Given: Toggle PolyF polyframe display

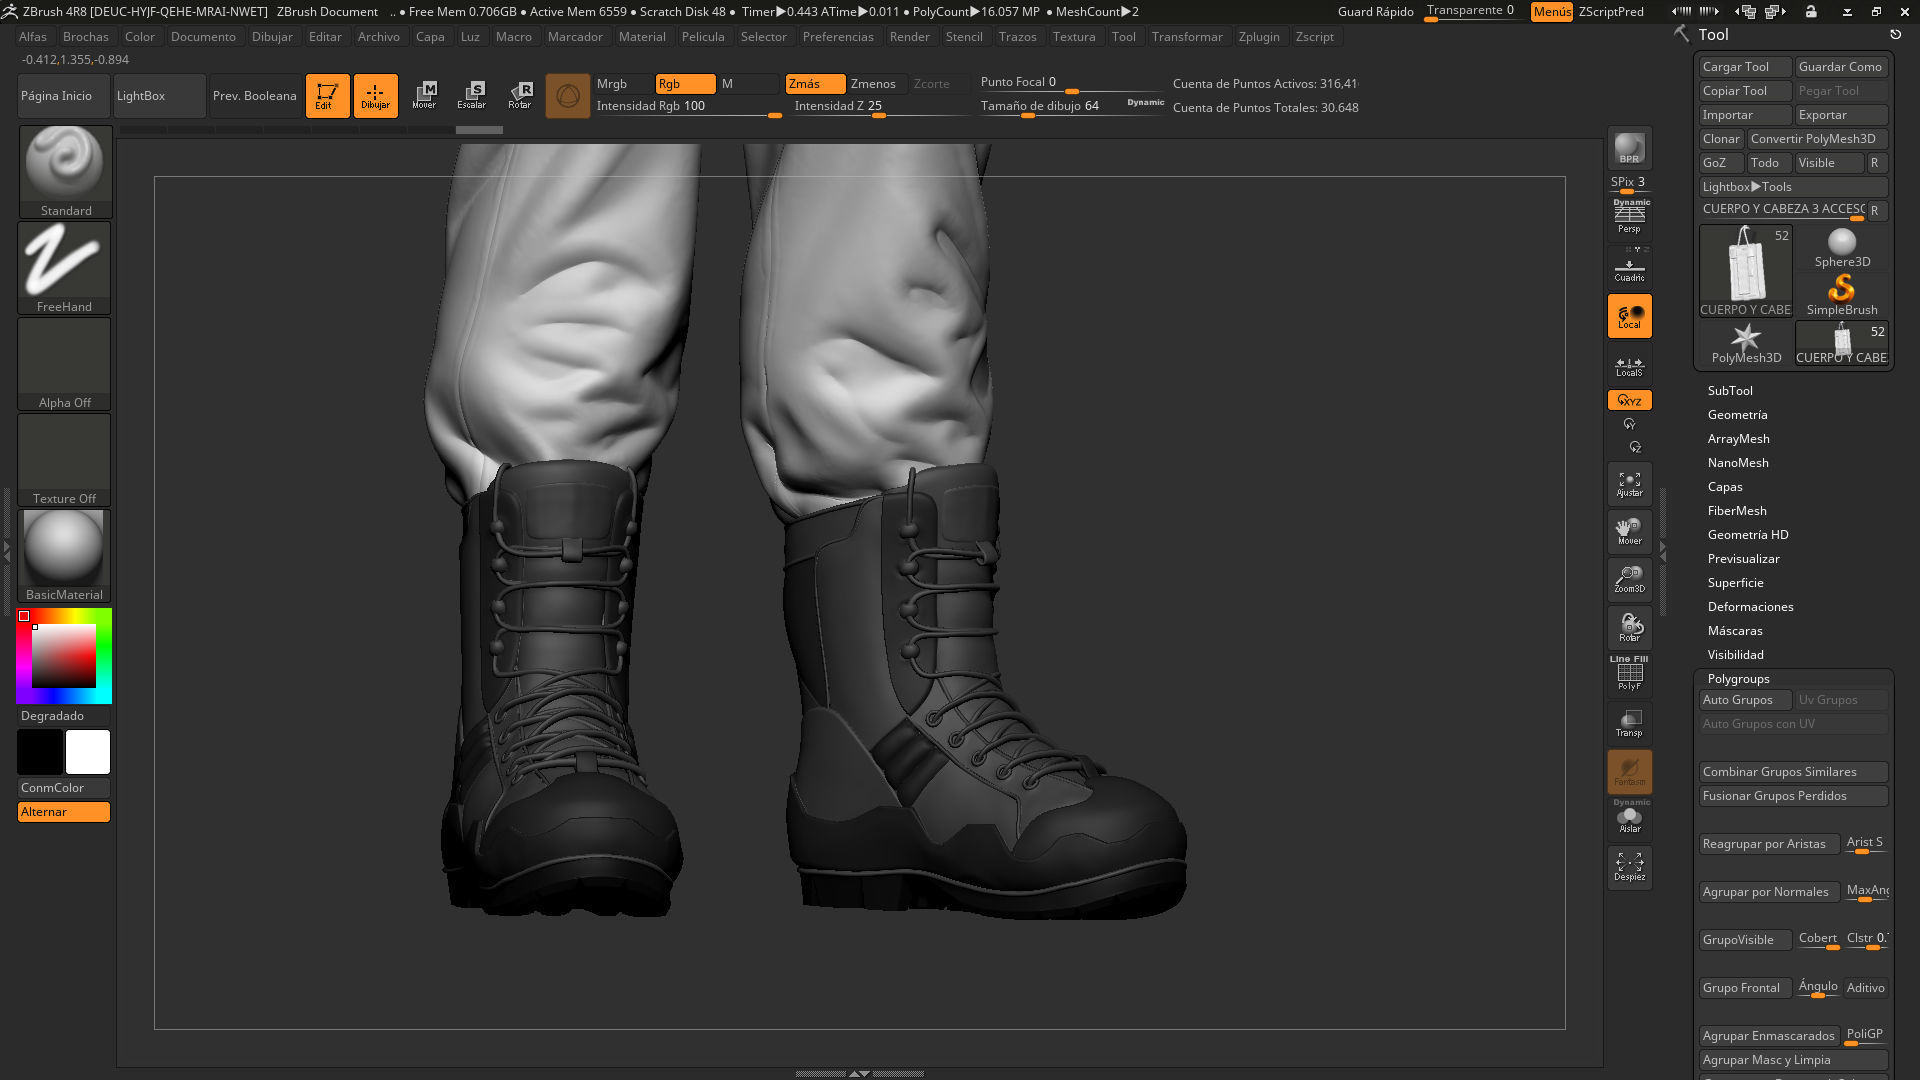Looking at the screenshot, I should tap(1629, 675).
